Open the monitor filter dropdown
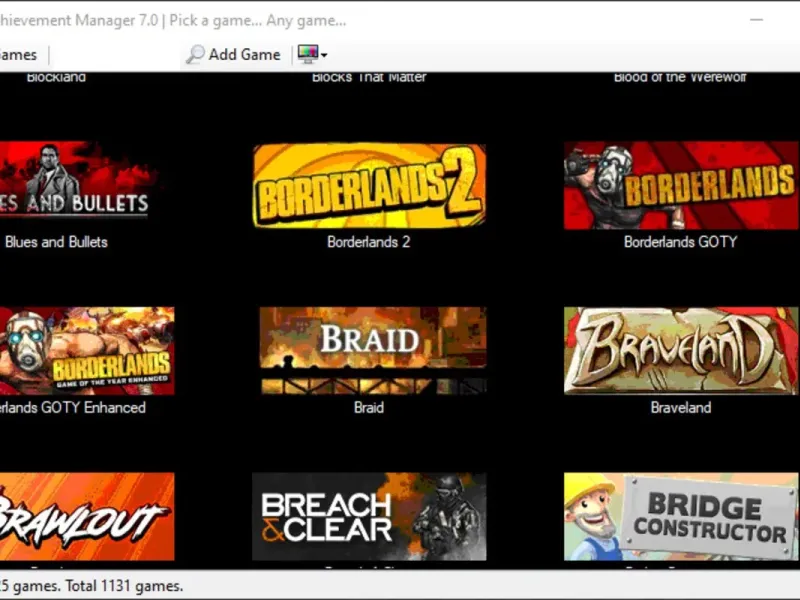 pyautogui.click(x=312, y=54)
